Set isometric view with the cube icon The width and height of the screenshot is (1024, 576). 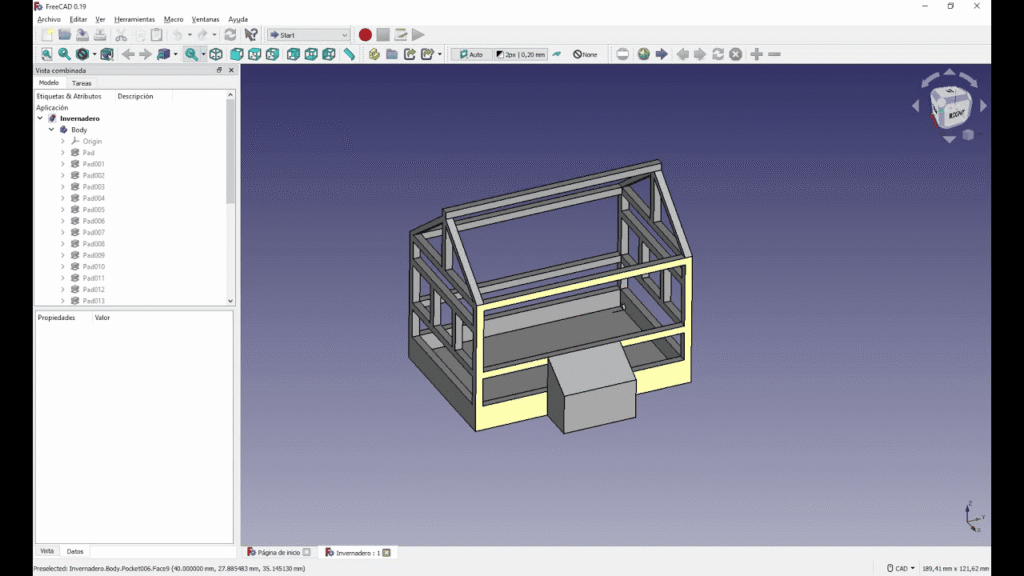(216, 54)
